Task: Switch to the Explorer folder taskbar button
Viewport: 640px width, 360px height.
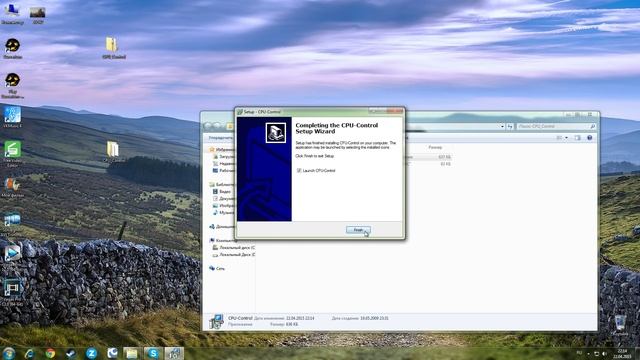Action: (x=132, y=353)
